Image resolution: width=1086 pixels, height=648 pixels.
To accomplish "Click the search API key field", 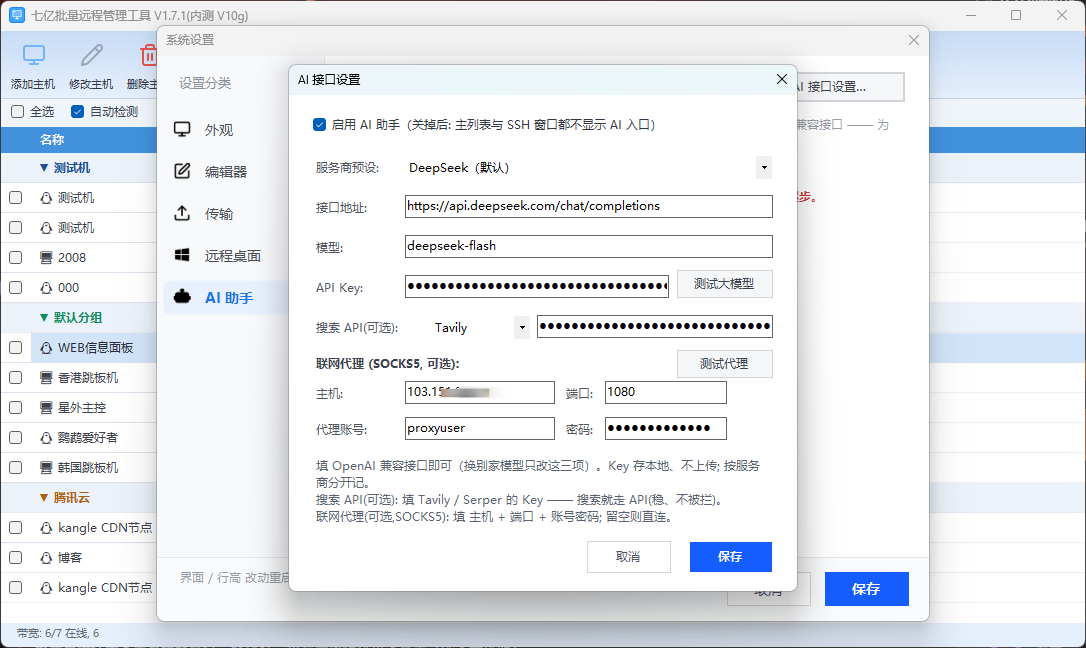I will pyautogui.click(x=655, y=327).
